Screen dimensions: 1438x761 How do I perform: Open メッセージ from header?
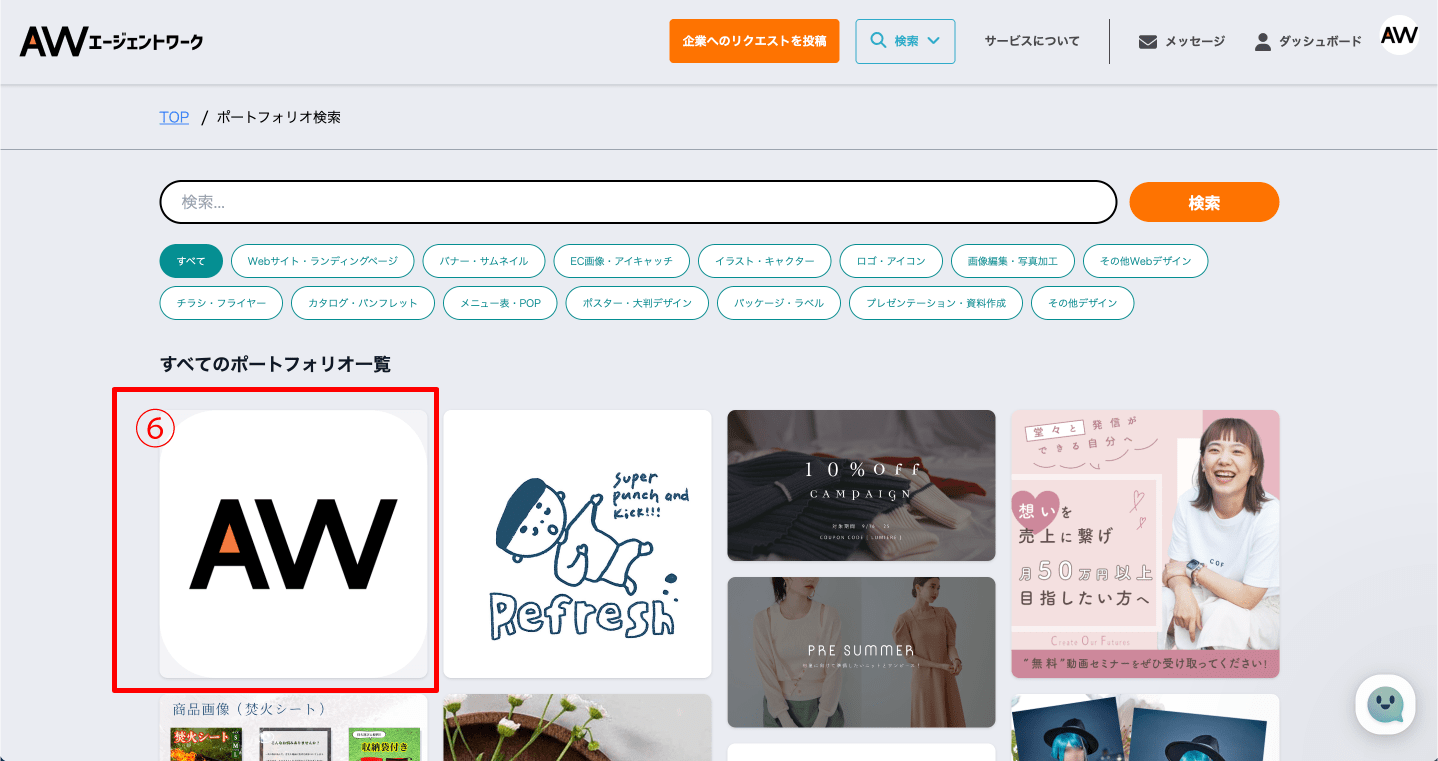point(1182,42)
